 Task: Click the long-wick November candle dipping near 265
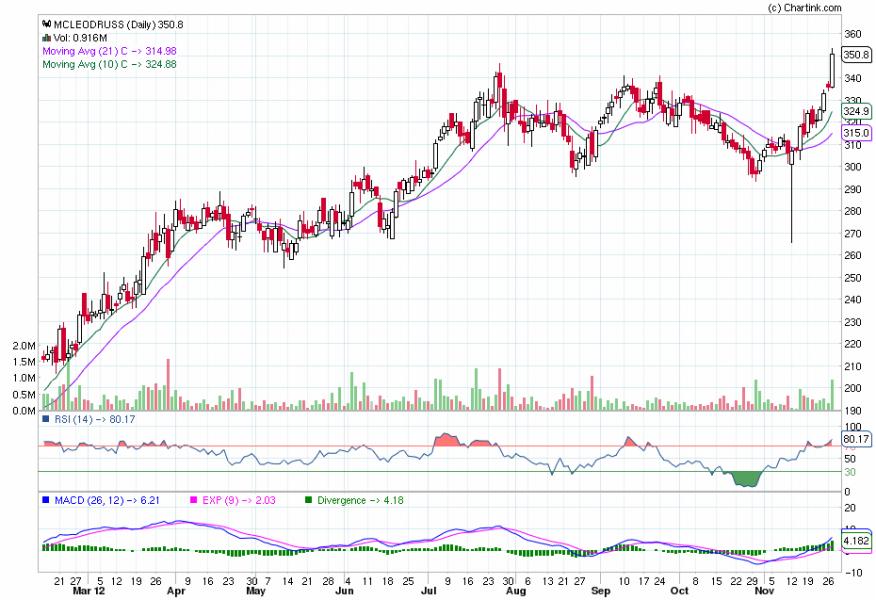tap(791, 196)
